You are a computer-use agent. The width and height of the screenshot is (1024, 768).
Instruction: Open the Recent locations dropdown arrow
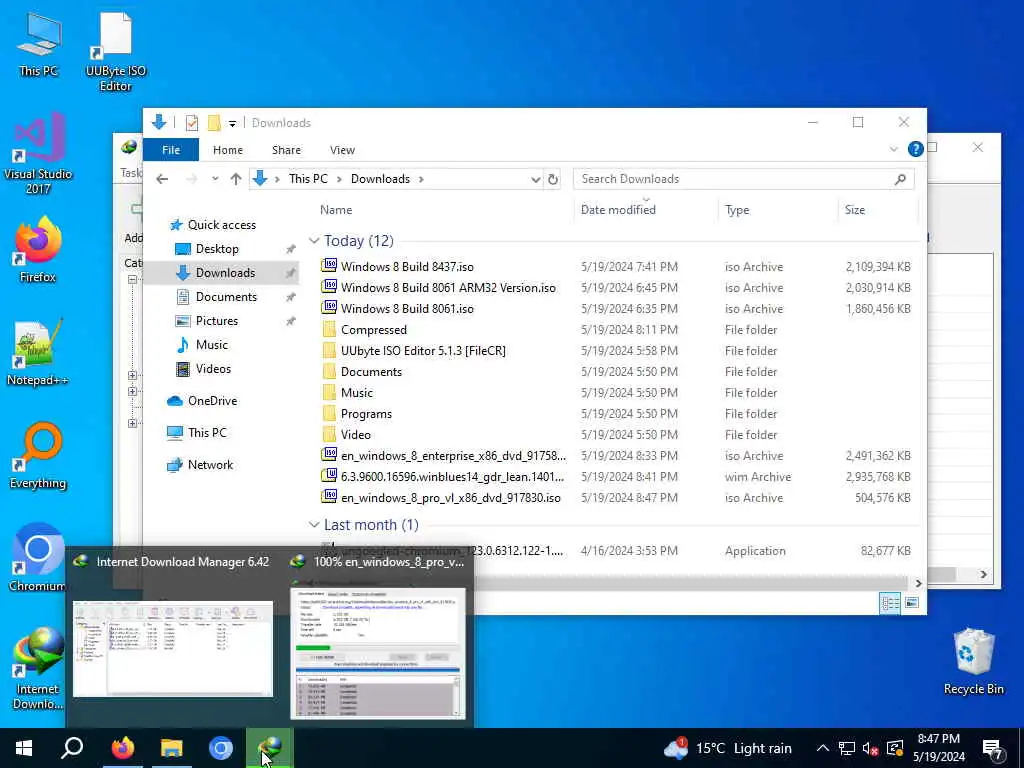click(x=214, y=179)
